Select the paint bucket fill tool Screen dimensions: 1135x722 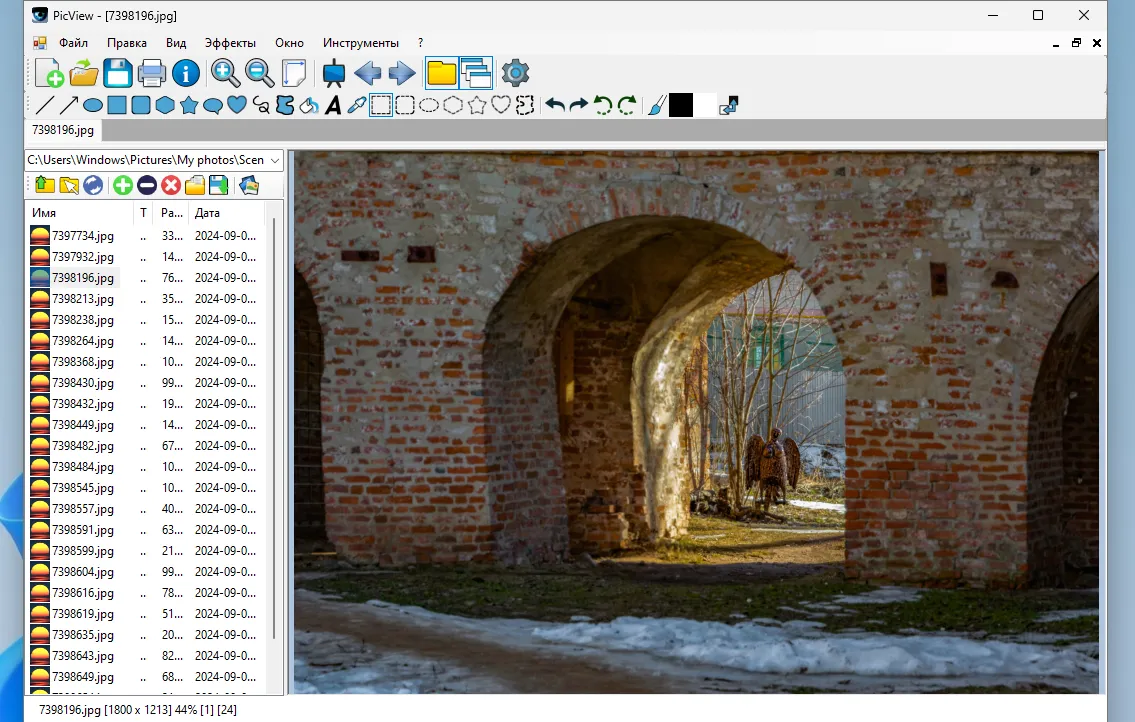(309, 105)
